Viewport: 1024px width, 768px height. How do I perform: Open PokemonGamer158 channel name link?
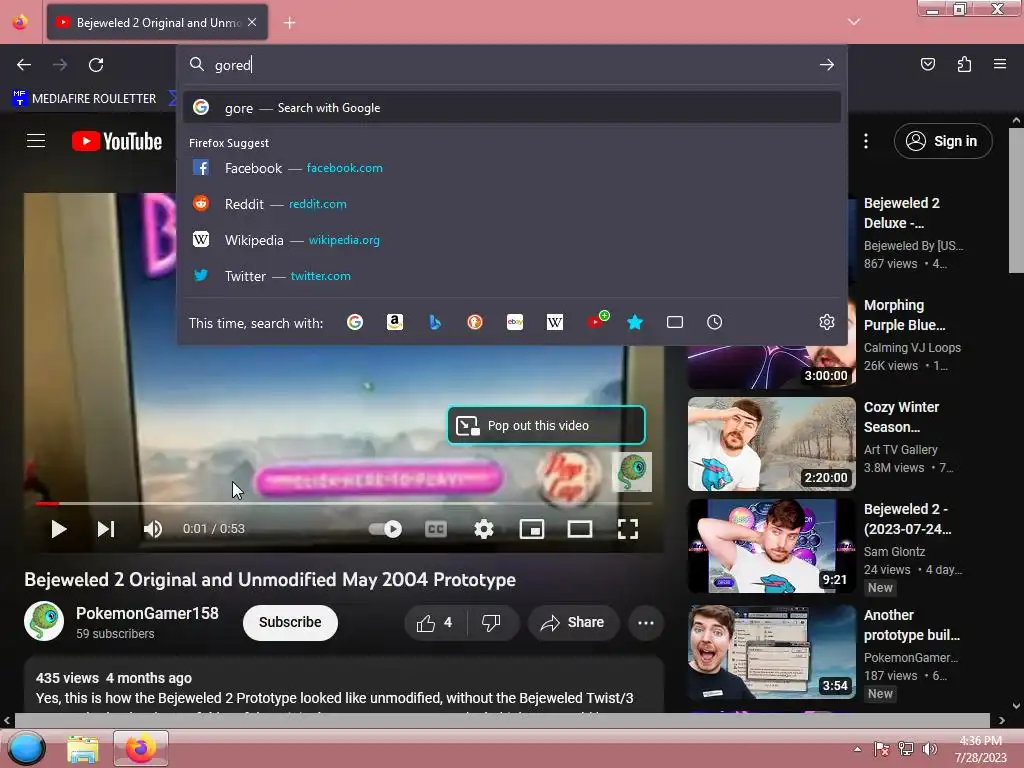pyautogui.click(x=148, y=613)
